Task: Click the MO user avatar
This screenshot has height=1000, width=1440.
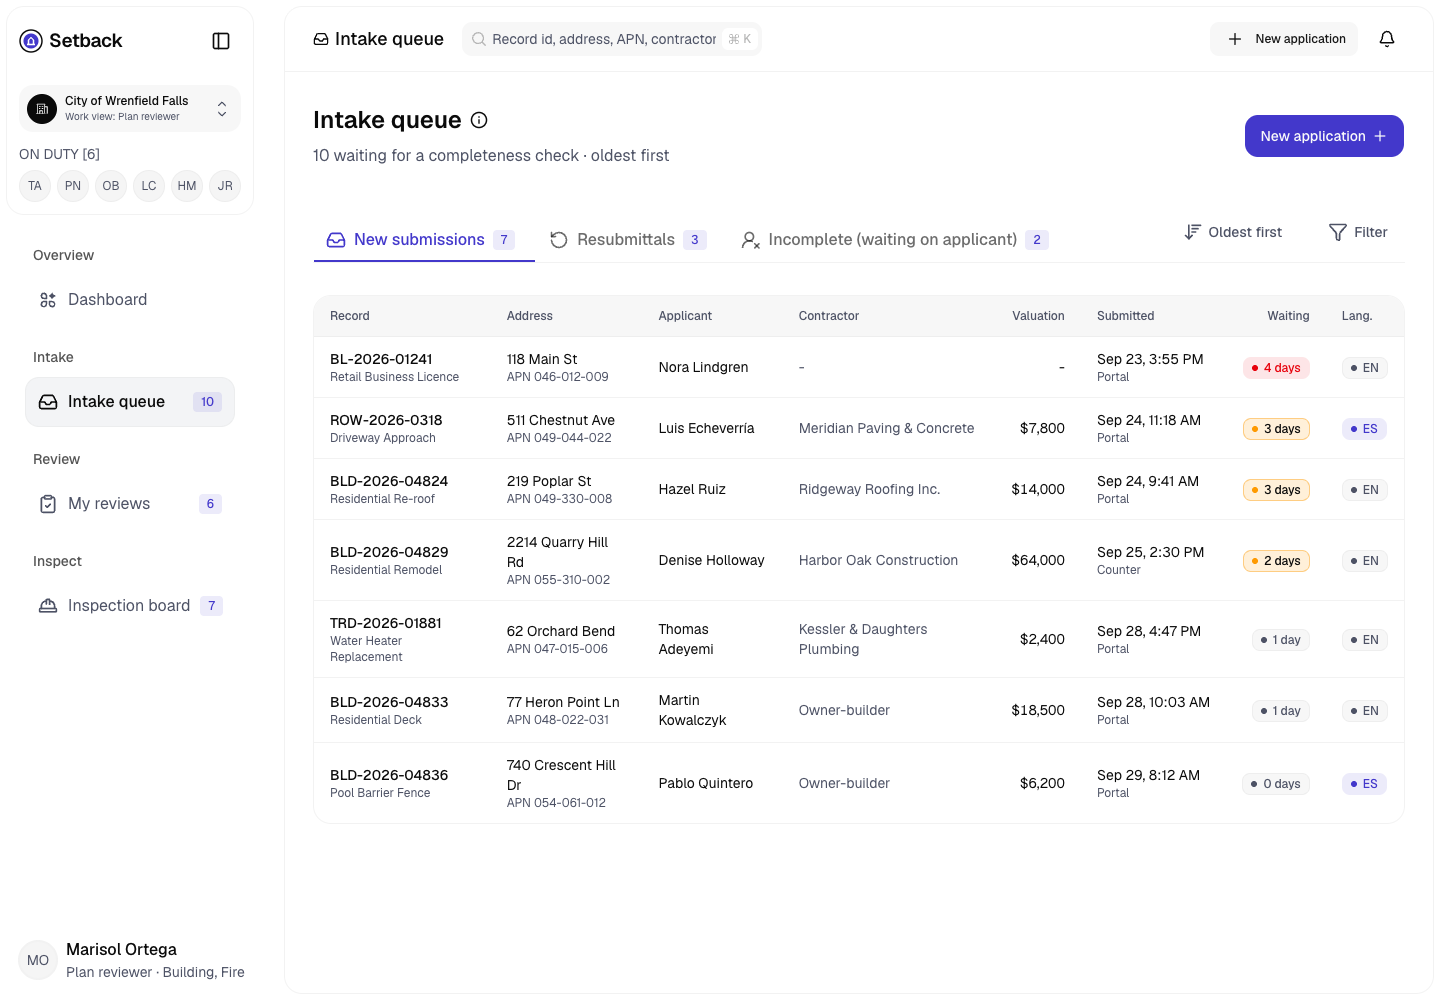Action: [x=38, y=960]
